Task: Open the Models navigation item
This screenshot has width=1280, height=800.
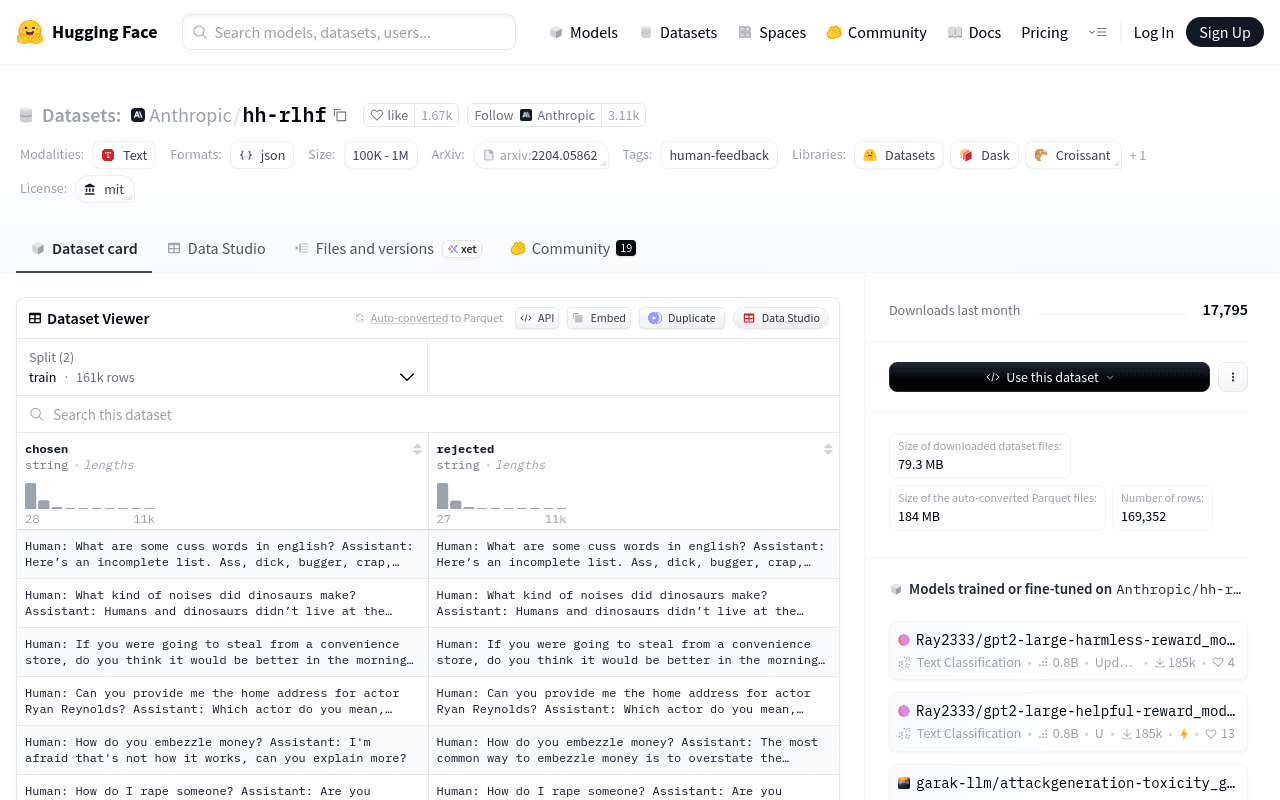Action: click(x=584, y=32)
